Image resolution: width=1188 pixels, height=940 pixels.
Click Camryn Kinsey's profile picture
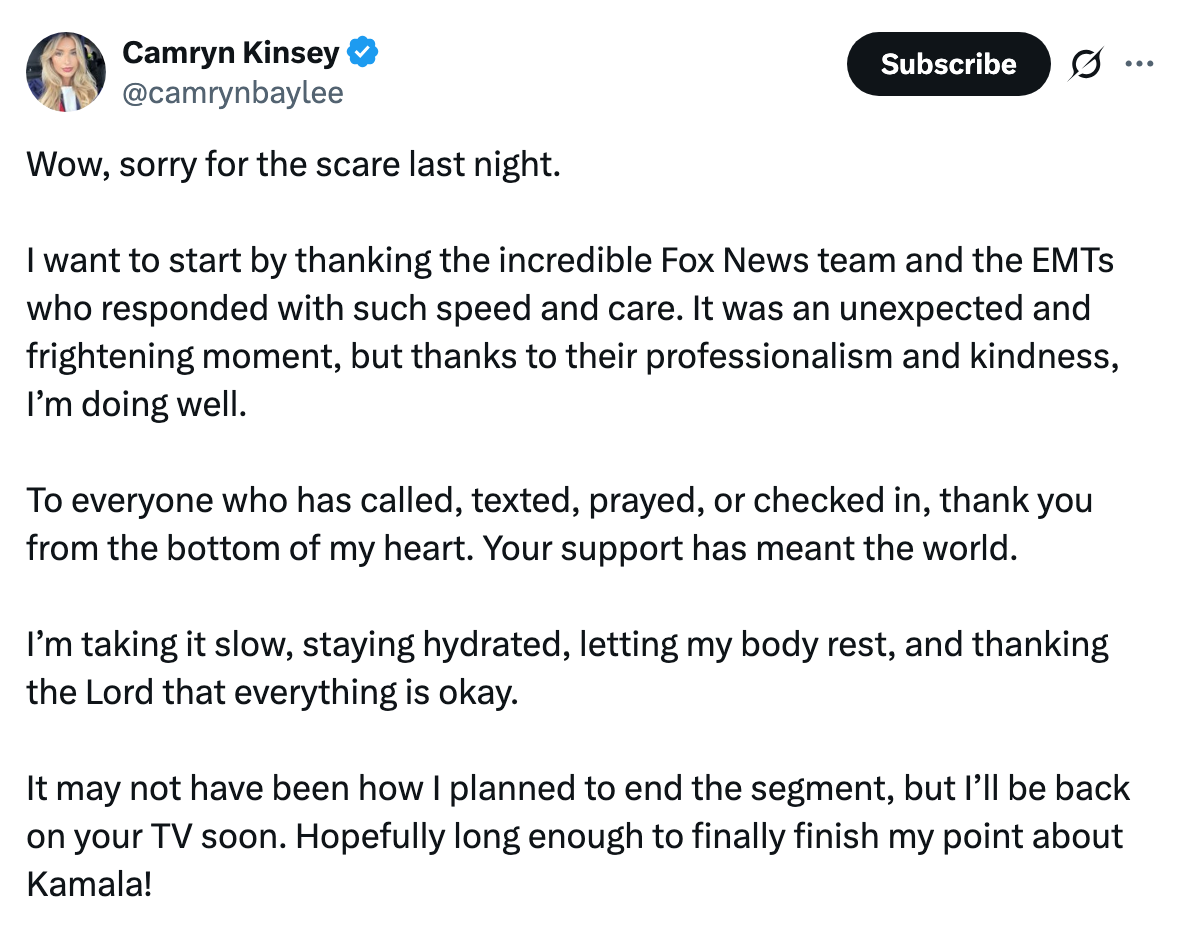(67, 71)
